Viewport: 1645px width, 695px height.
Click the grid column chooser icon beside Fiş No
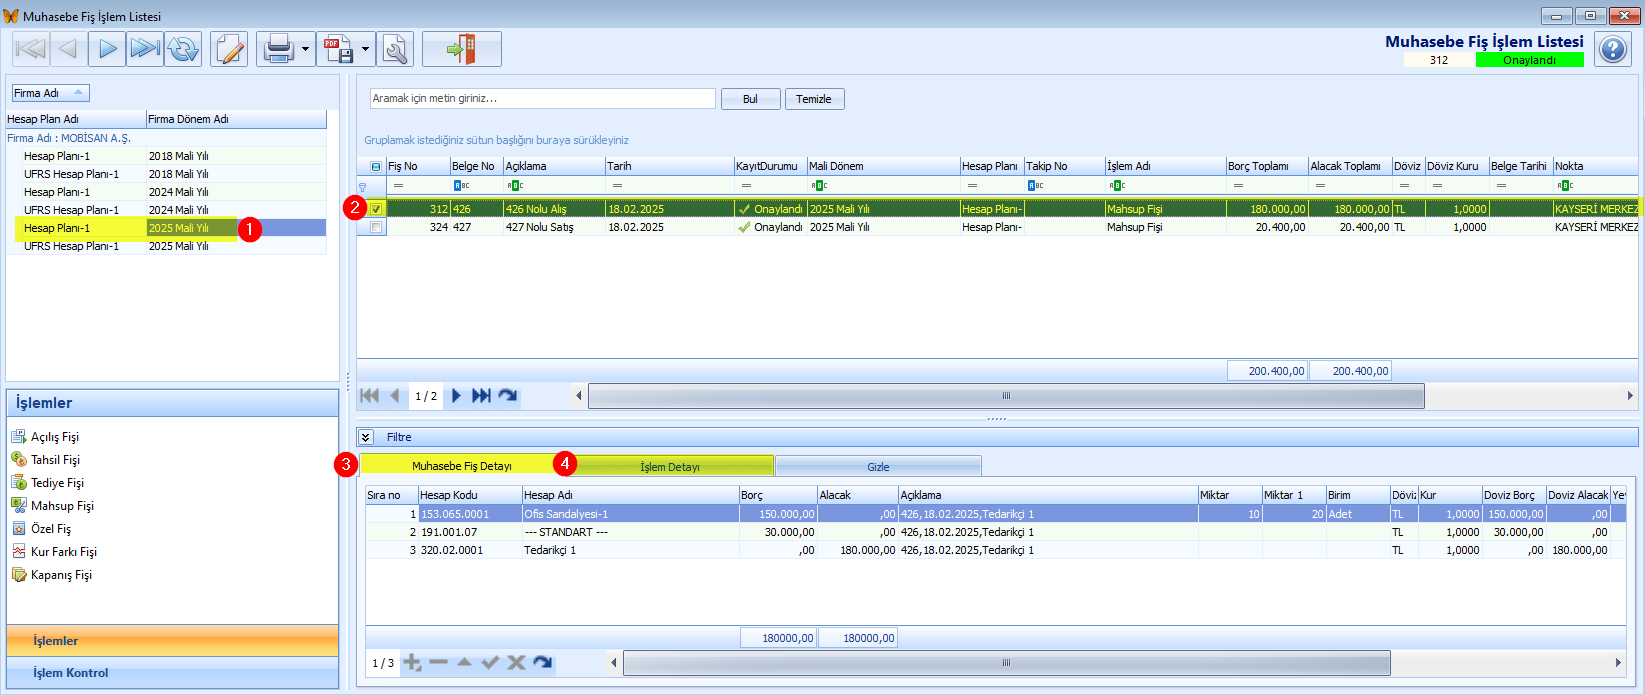click(x=376, y=167)
